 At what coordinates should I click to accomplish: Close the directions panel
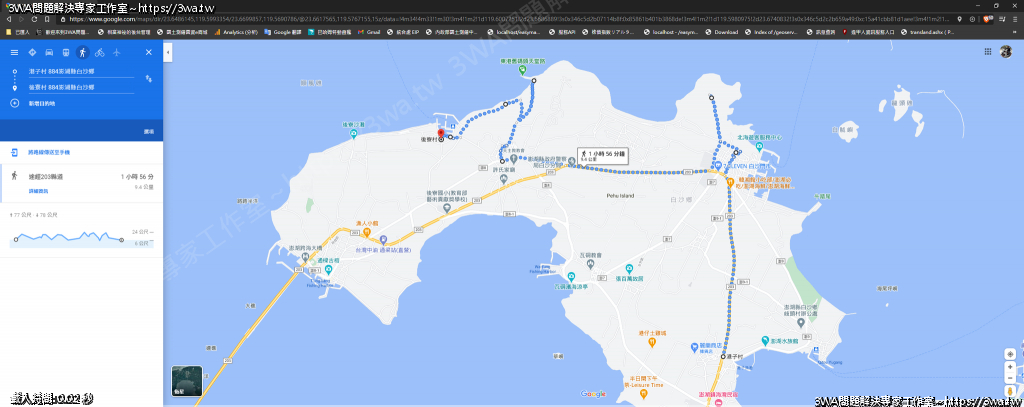click(x=149, y=51)
